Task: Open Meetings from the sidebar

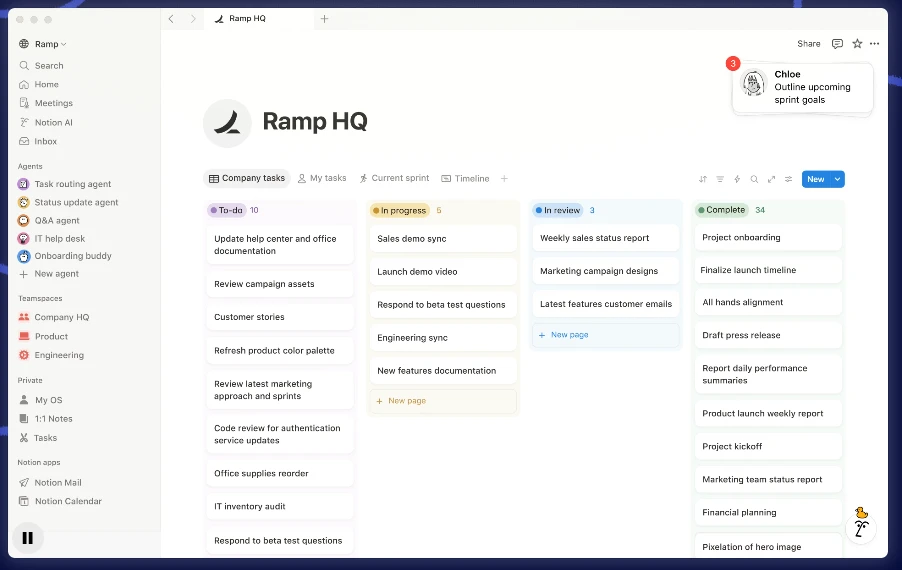Action: tap(45, 103)
